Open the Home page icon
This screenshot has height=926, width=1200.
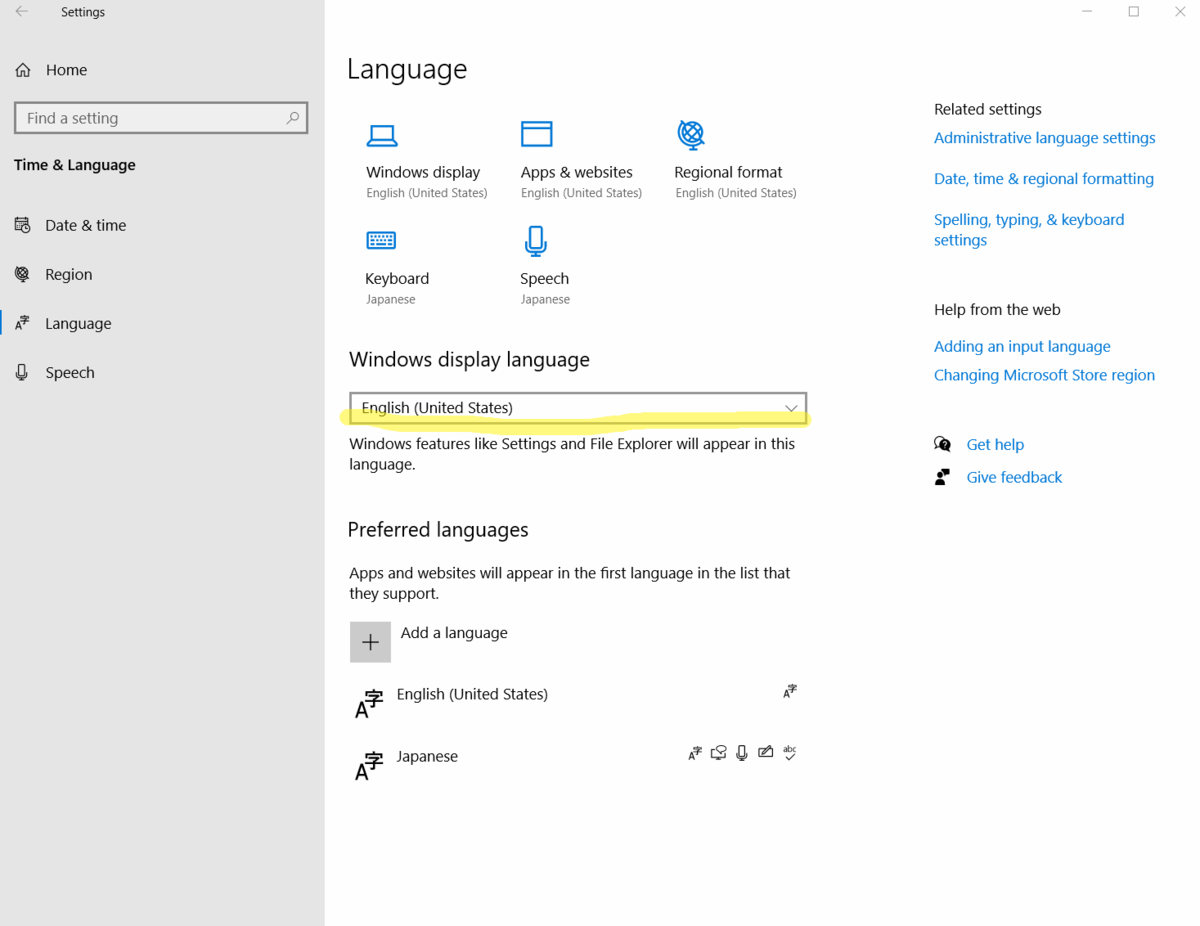[23, 70]
